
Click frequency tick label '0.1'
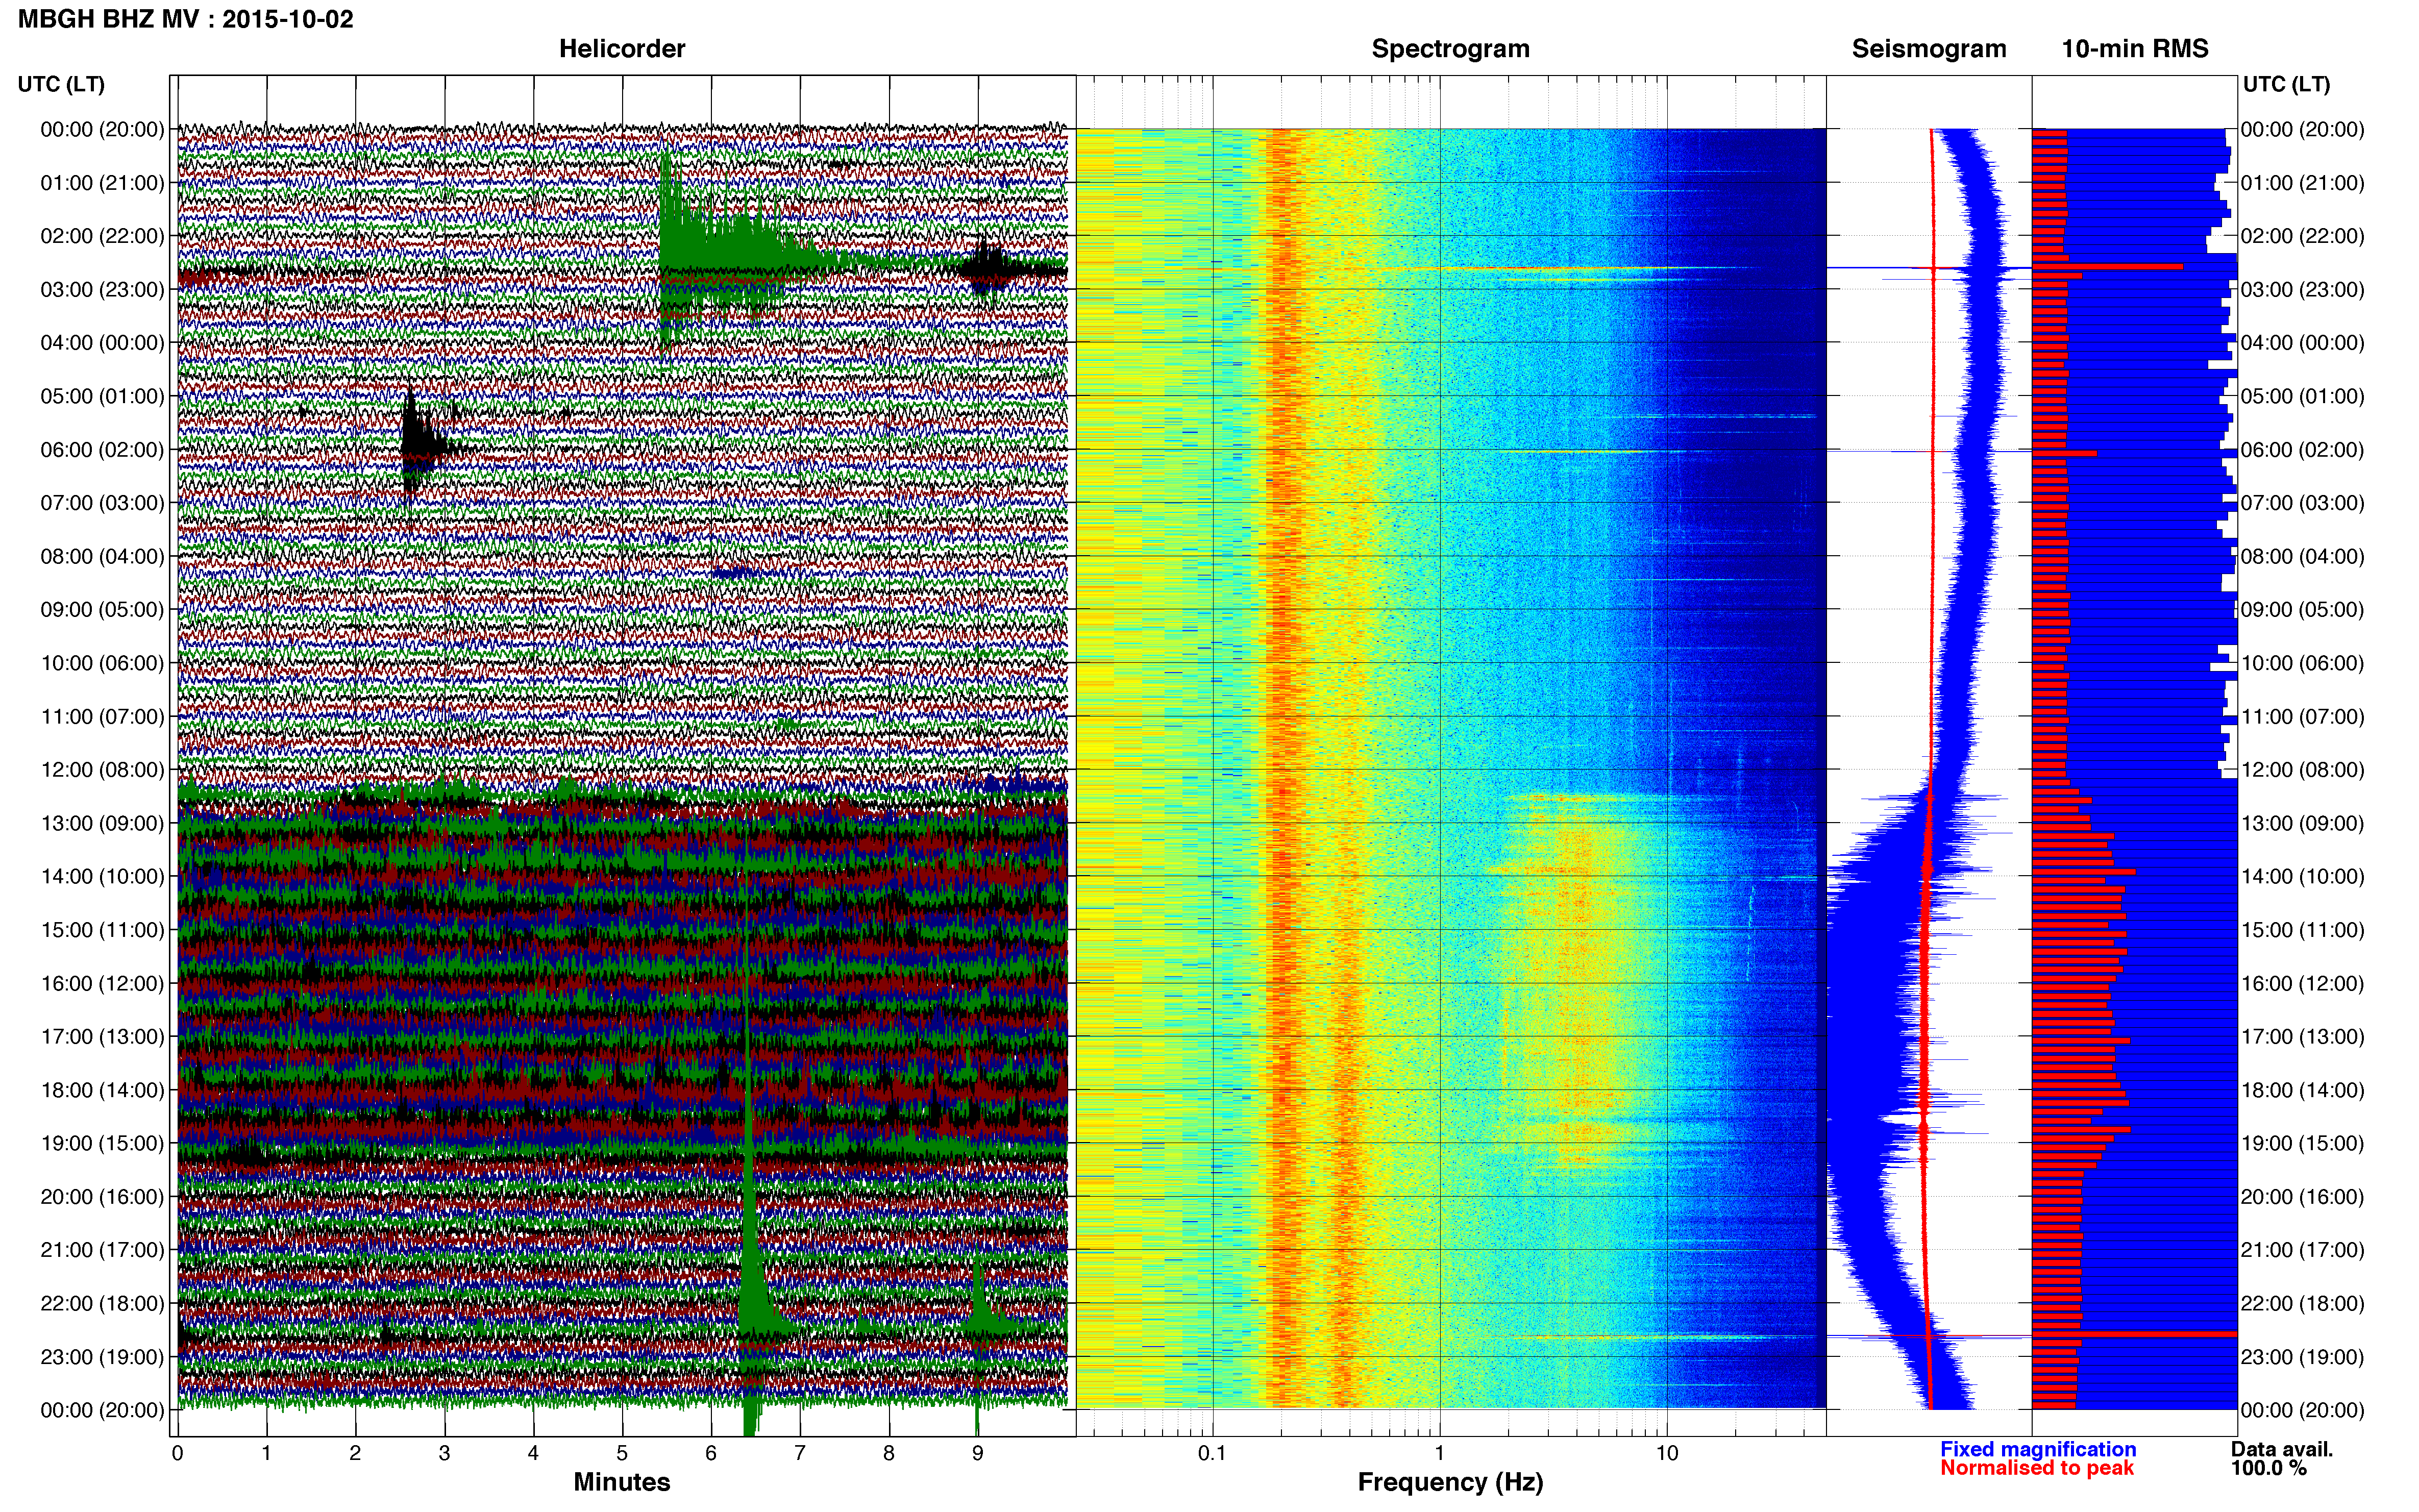(x=1212, y=1453)
